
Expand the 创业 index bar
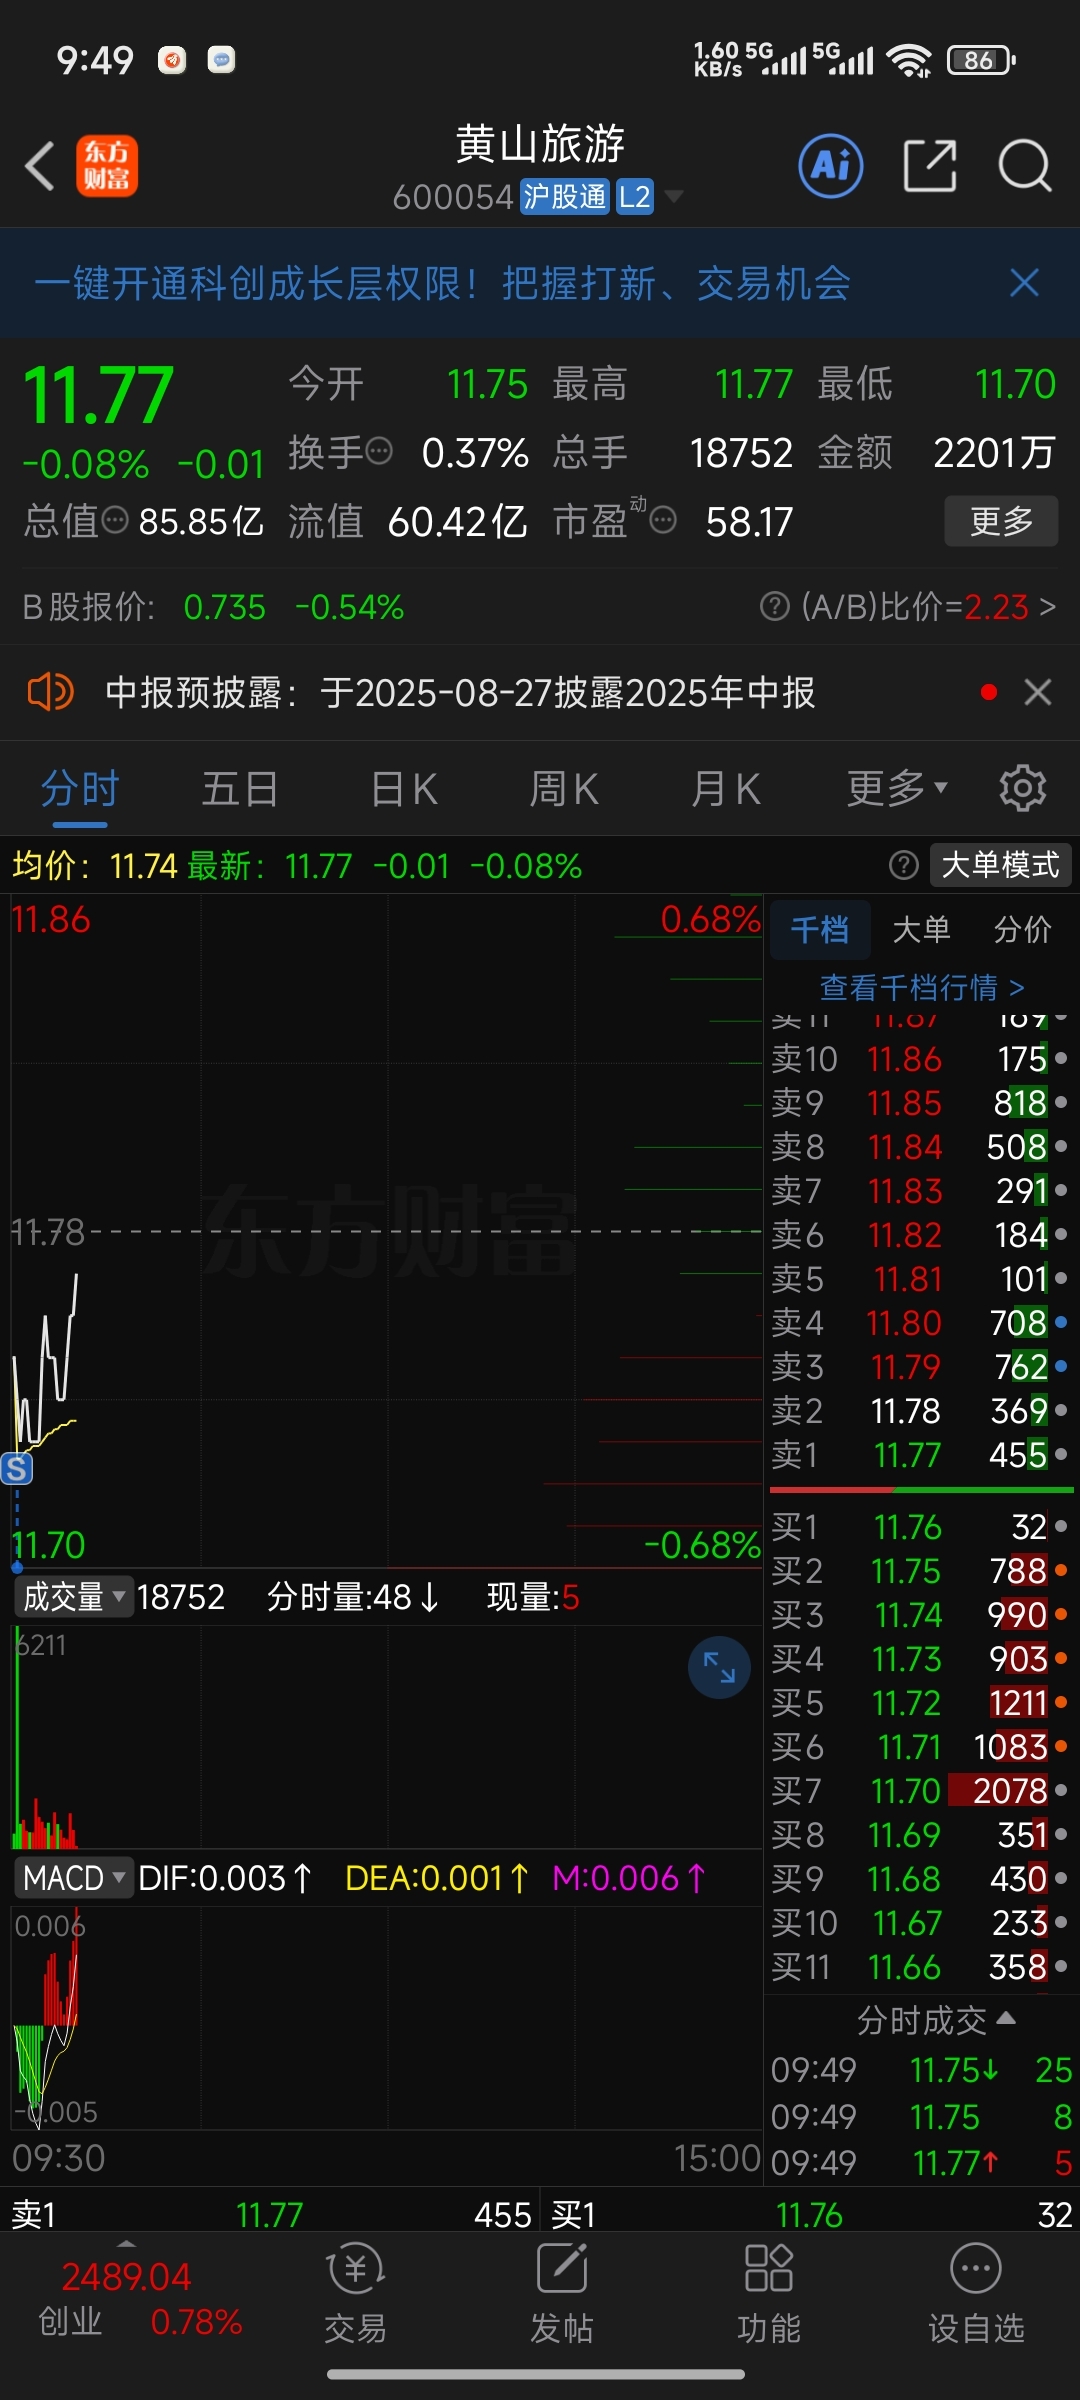point(126,2243)
